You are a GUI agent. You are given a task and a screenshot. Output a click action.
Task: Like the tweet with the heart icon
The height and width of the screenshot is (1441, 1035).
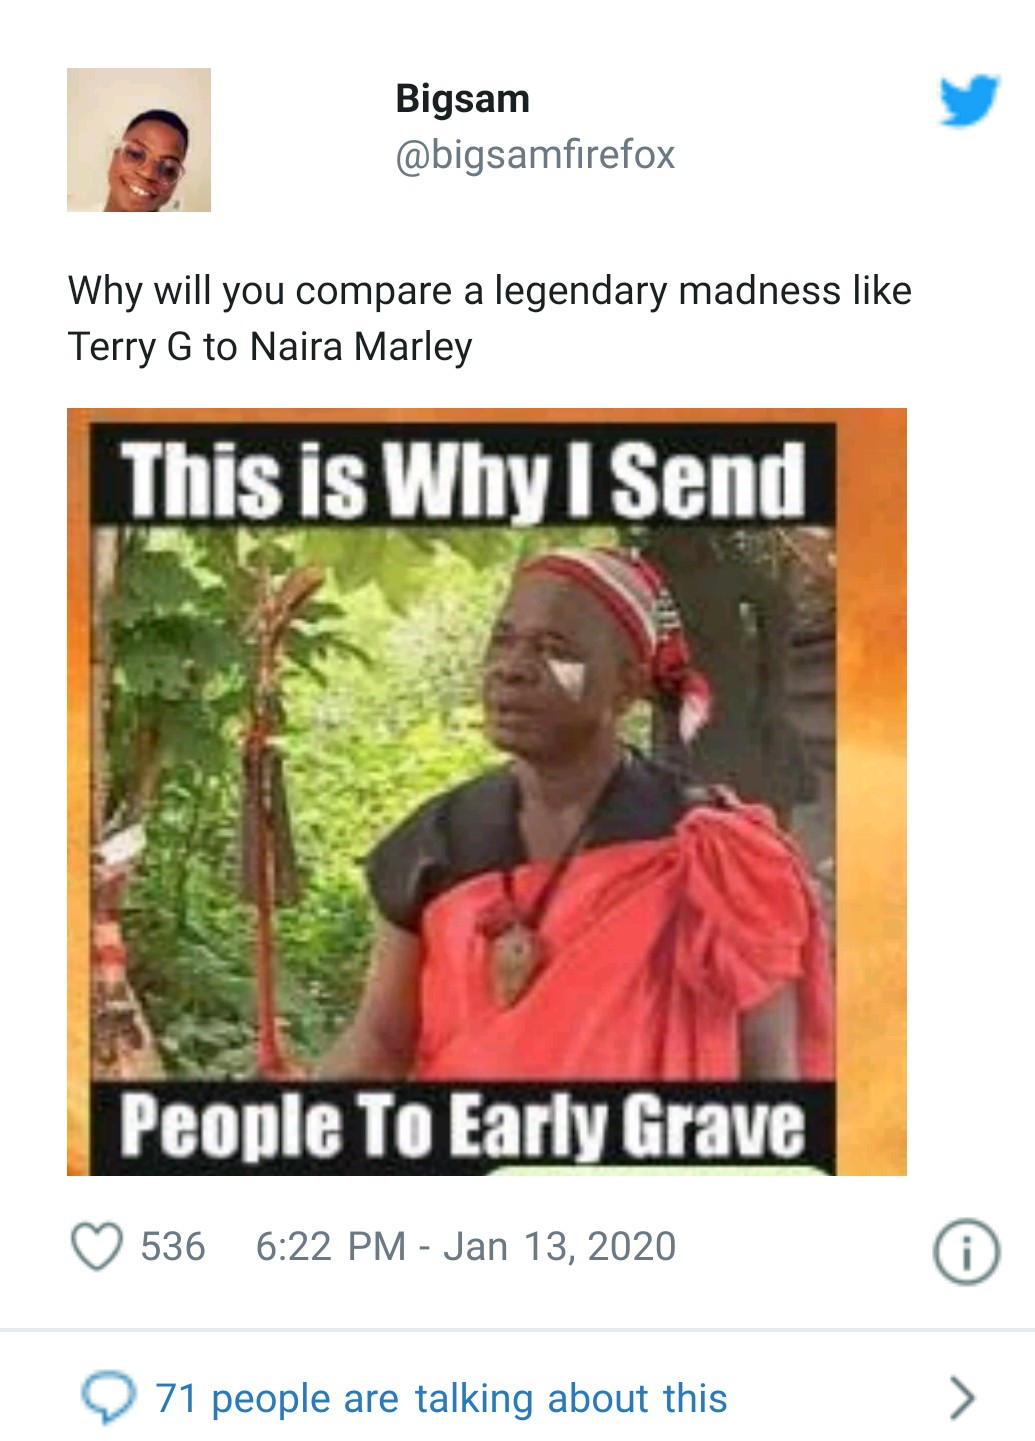tap(97, 1246)
